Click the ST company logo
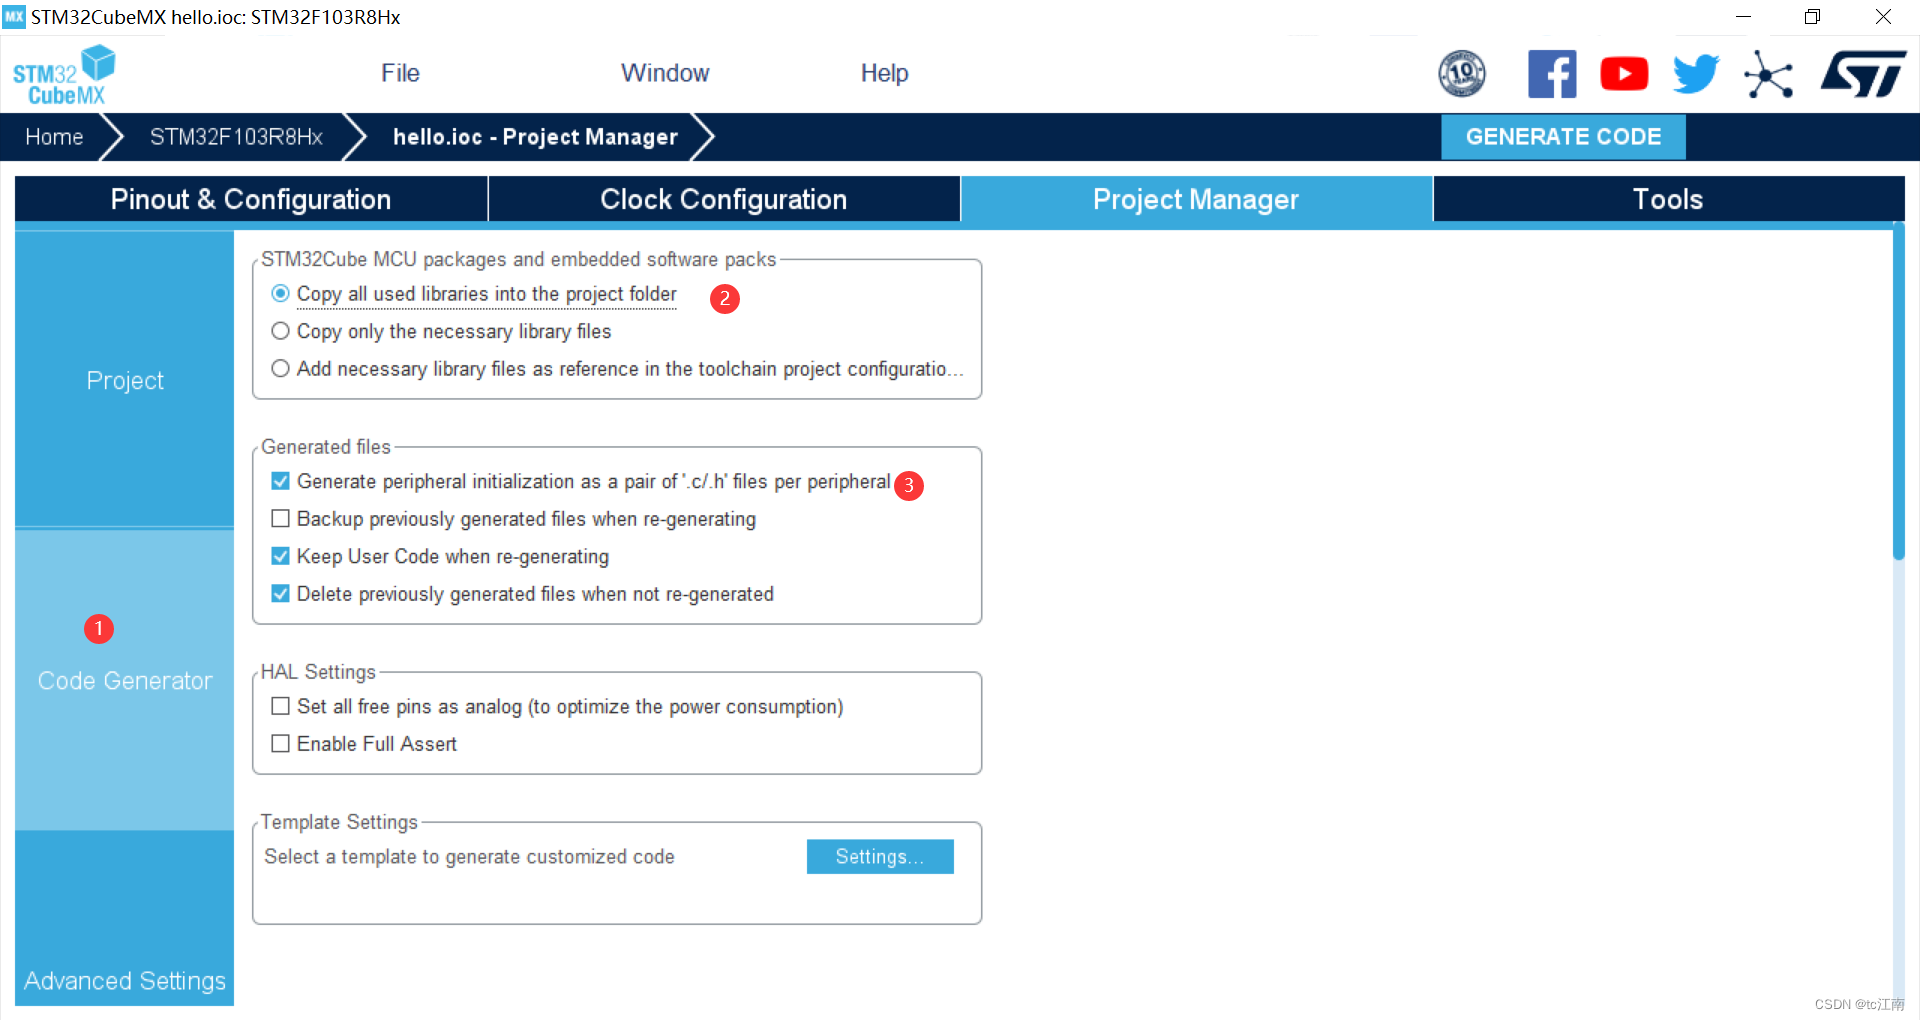This screenshot has height=1020, width=1920. (1863, 74)
